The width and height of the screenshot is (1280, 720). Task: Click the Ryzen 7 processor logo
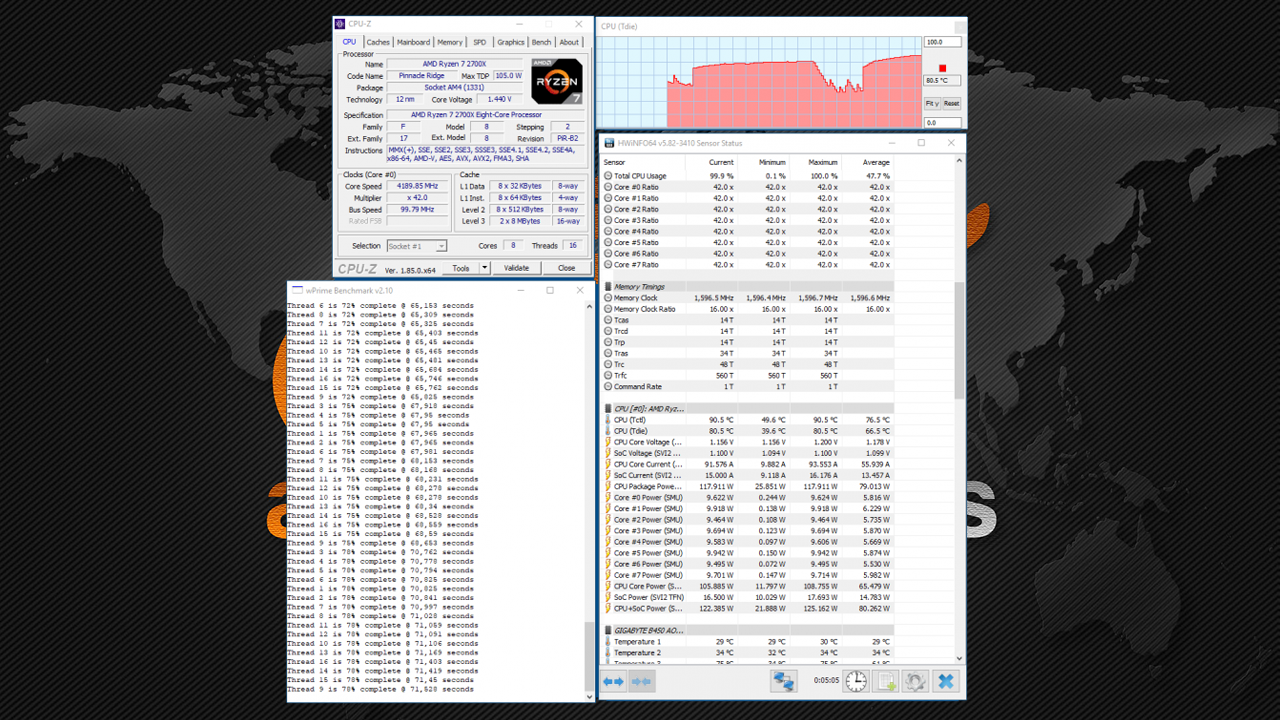click(x=557, y=82)
